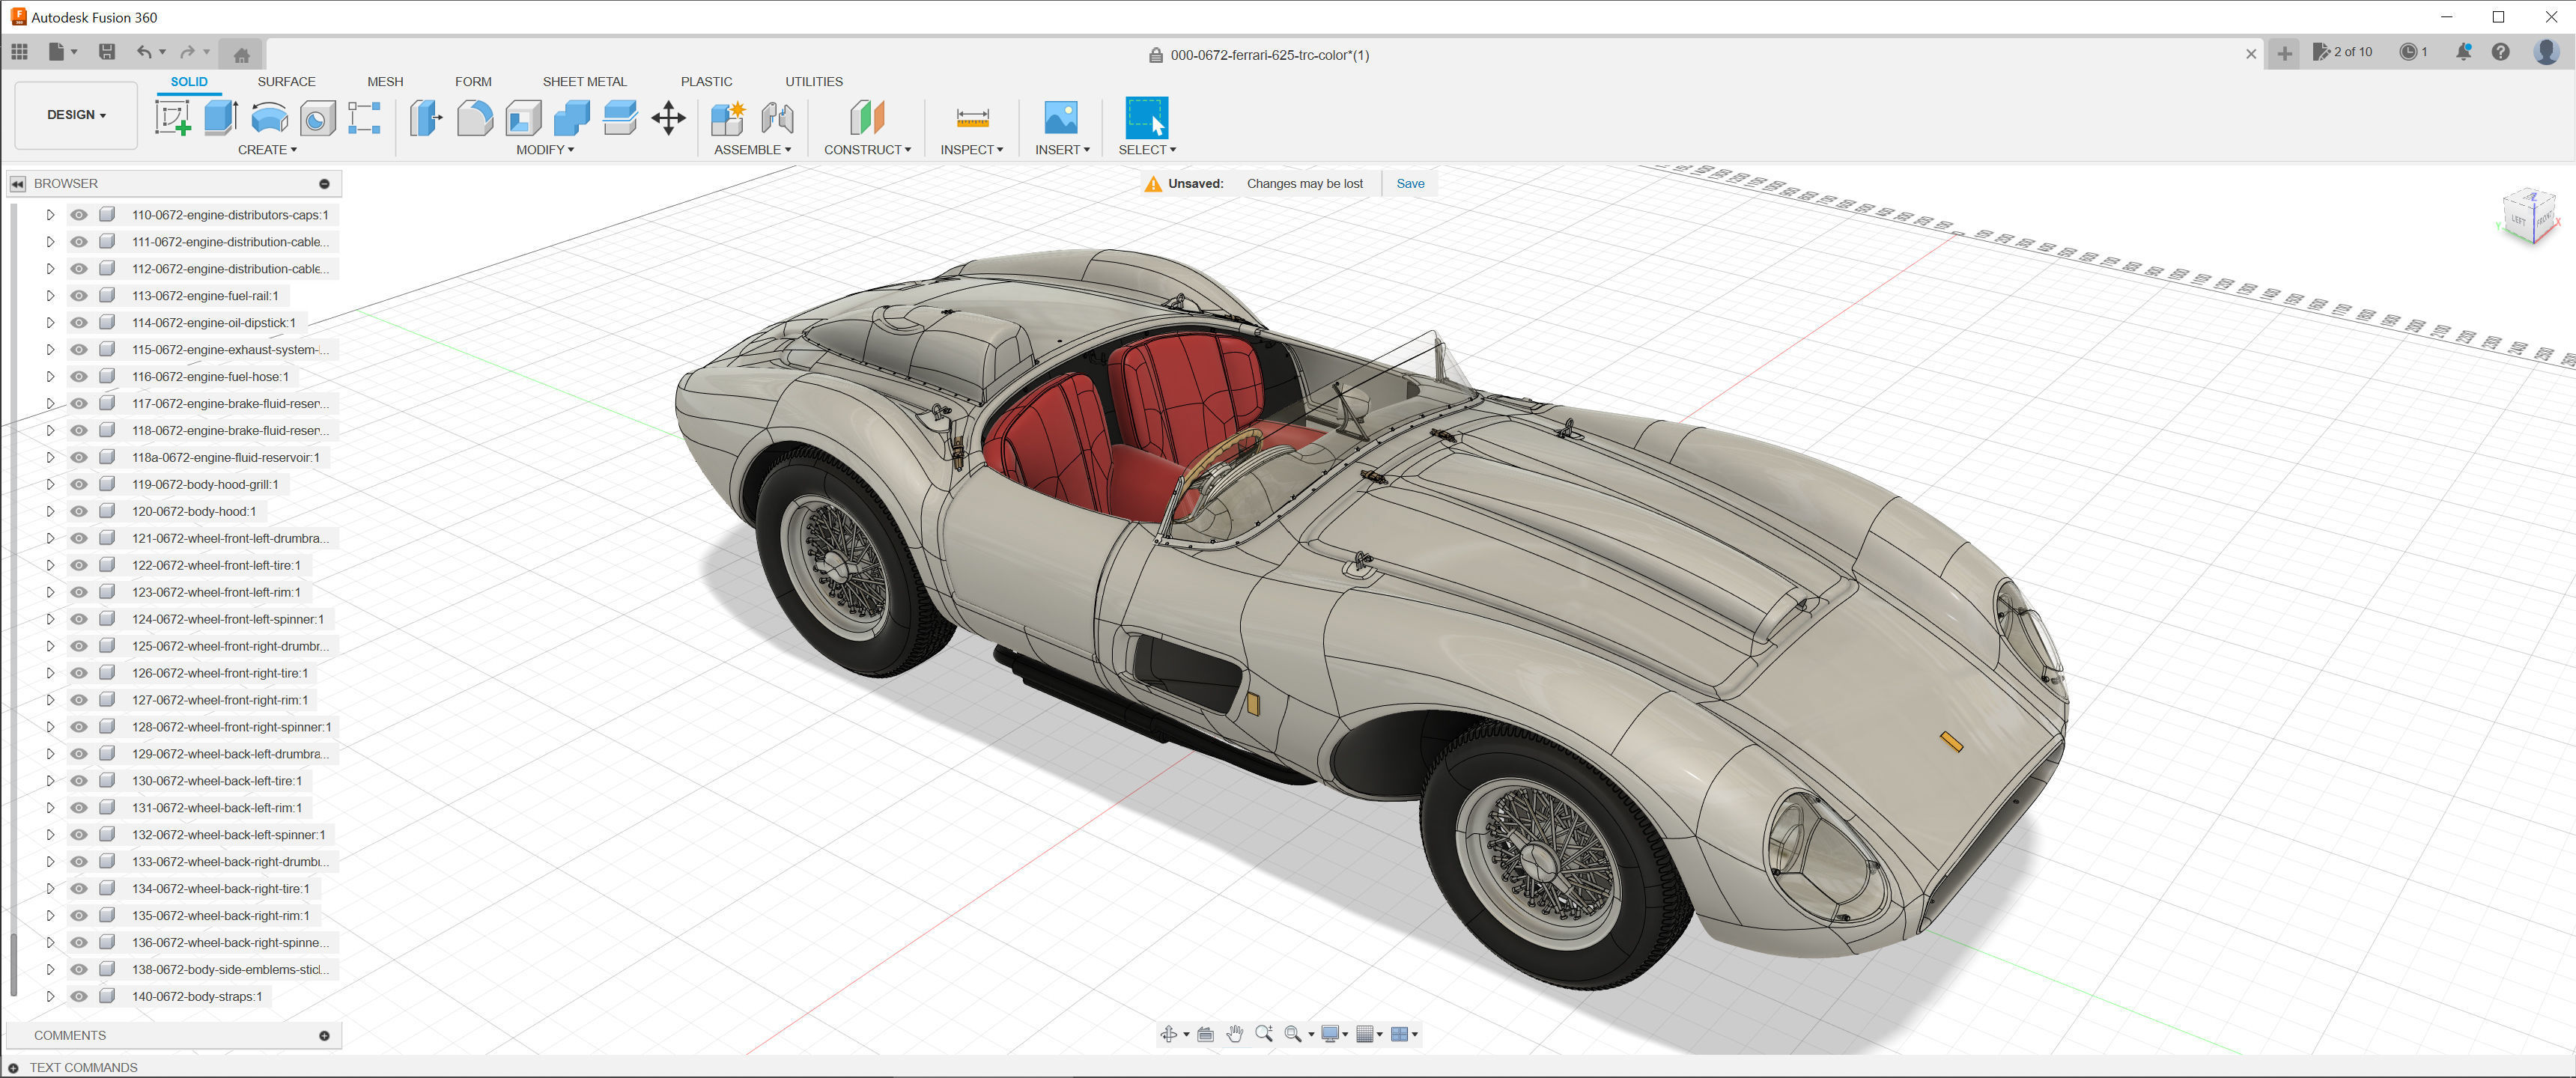Select the Press Pull tool

click(426, 118)
